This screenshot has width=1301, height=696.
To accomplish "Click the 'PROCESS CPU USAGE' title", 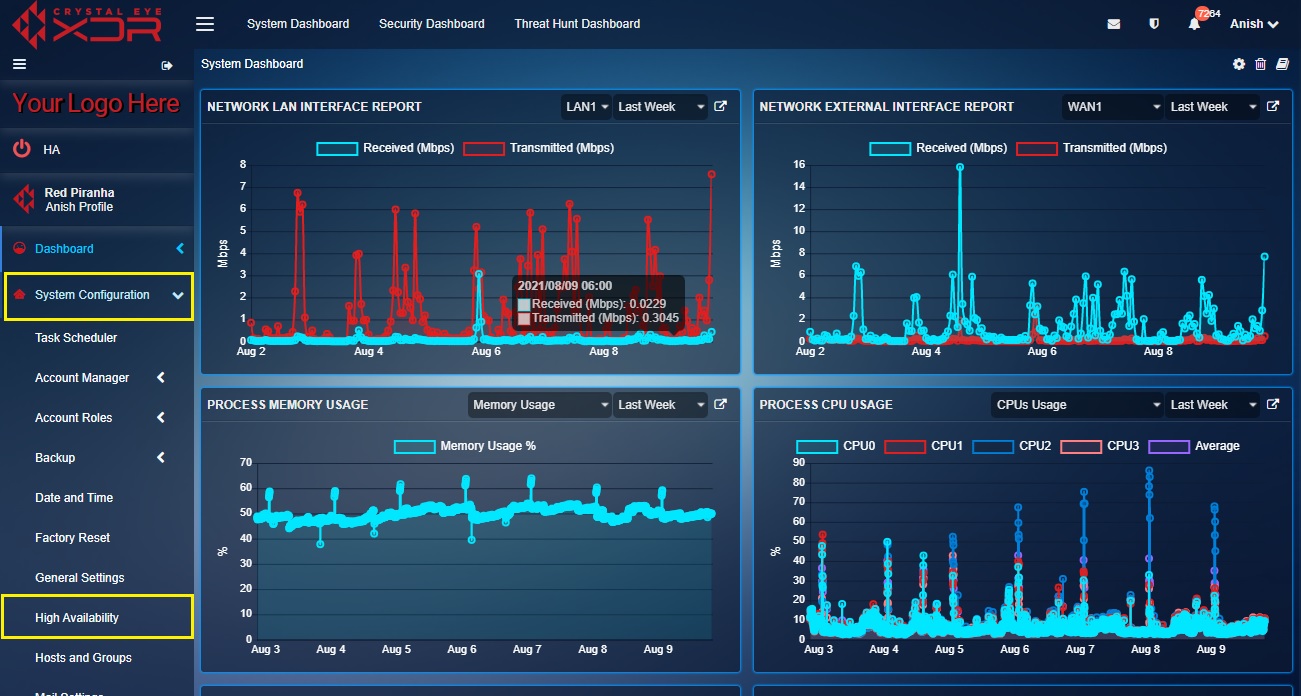I will 826,405.
